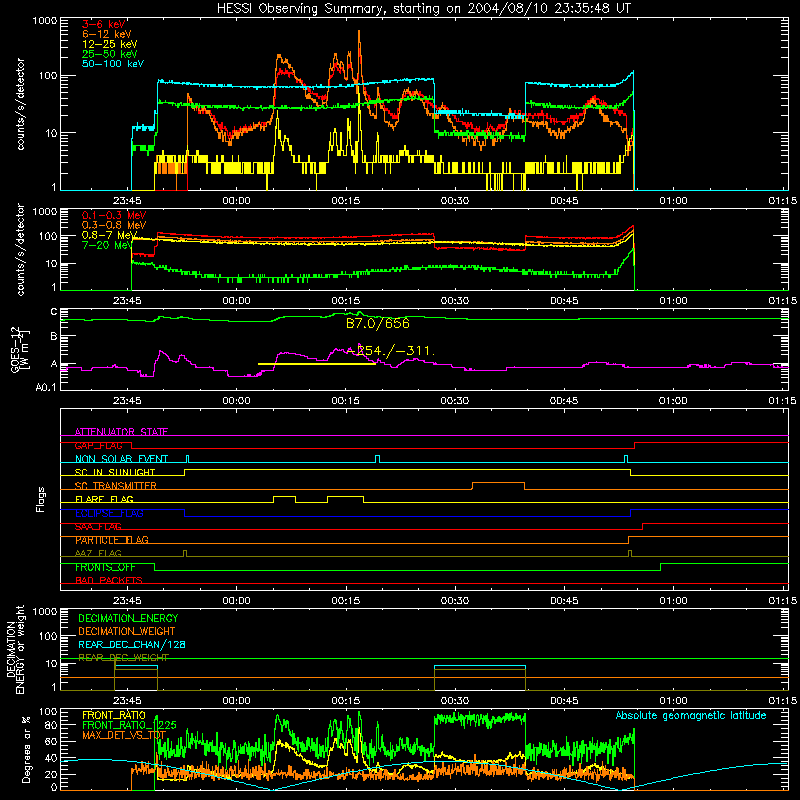The height and width of the screenshot is (800, 800).
Task: Select the PARTICLE_FLAG label
Action: click(112, 540)
